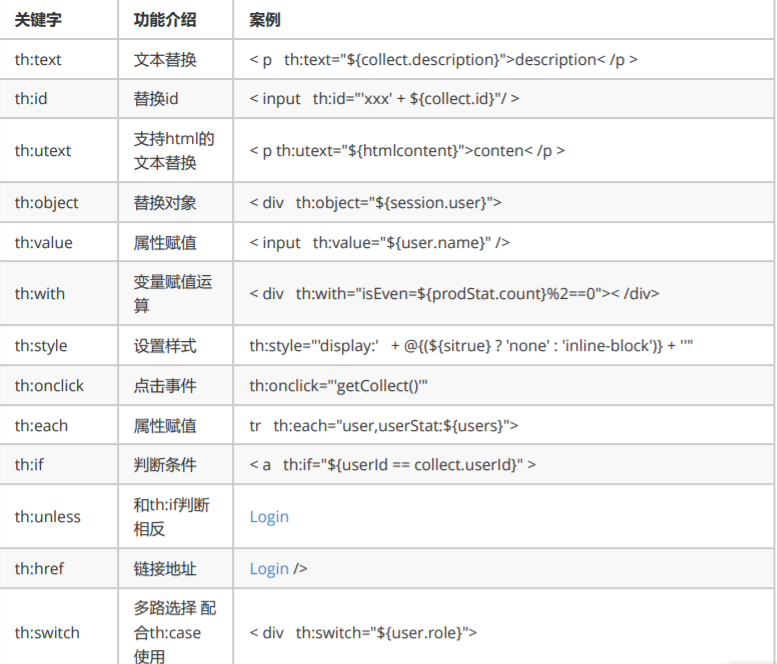Viewport: 777px width, 664px height.
Task: Select the 支持html的文本替换 description cell
Action: tap(174, 151)
